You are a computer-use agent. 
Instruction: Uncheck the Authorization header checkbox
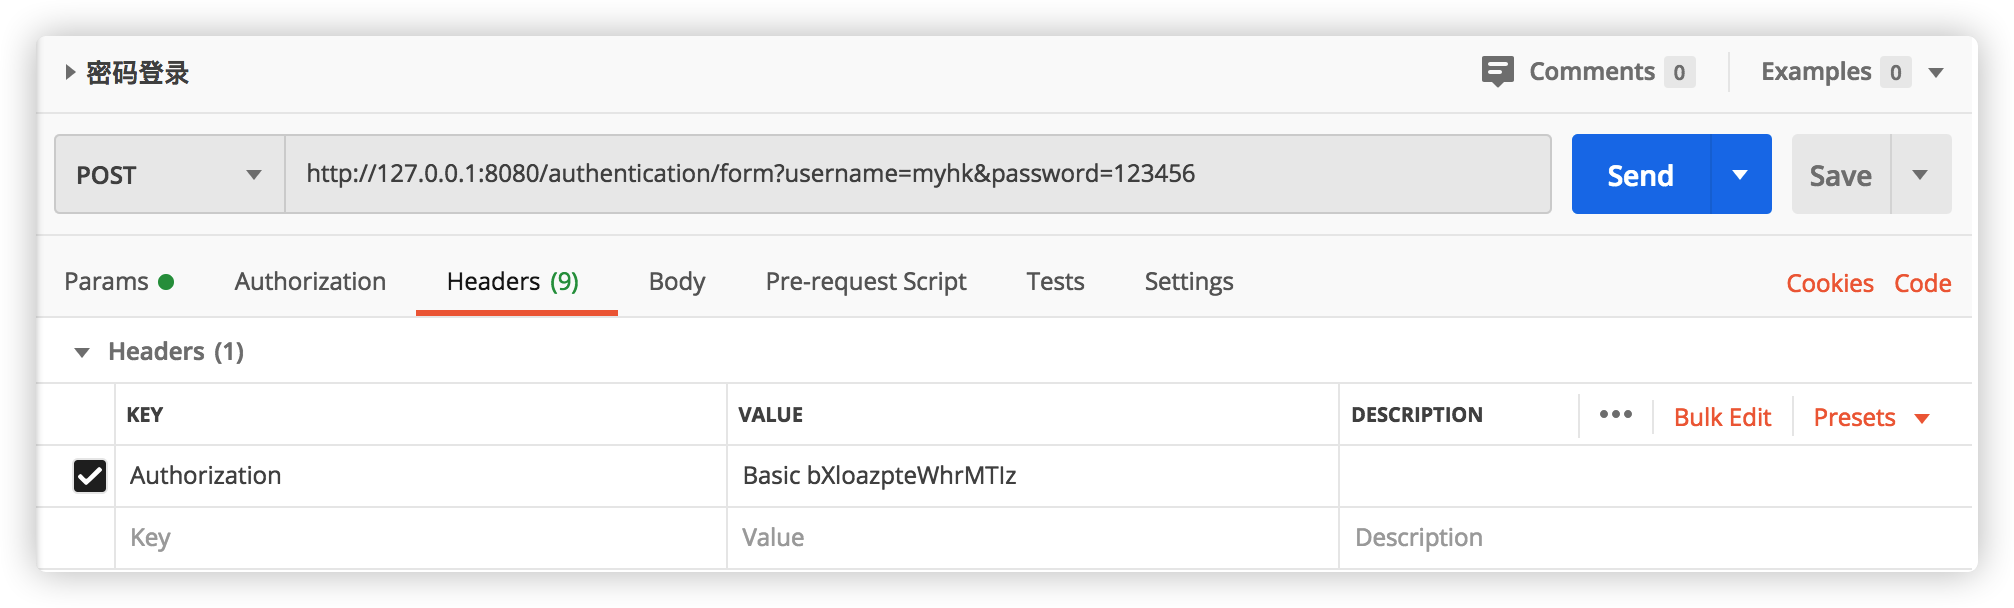tap(90, 476)
